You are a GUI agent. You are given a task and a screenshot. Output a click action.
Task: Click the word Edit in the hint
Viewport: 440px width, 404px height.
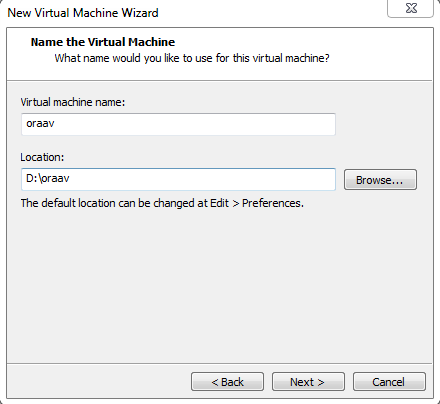(219, 203)
